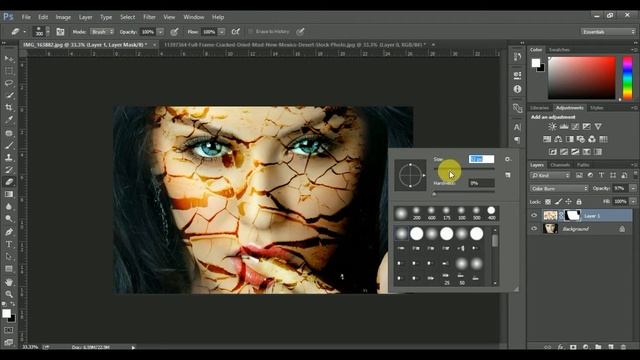Viewport: 640px width, 360px height.
Task: Choose the recent brush labeled 175
Action: coord(446,213)
